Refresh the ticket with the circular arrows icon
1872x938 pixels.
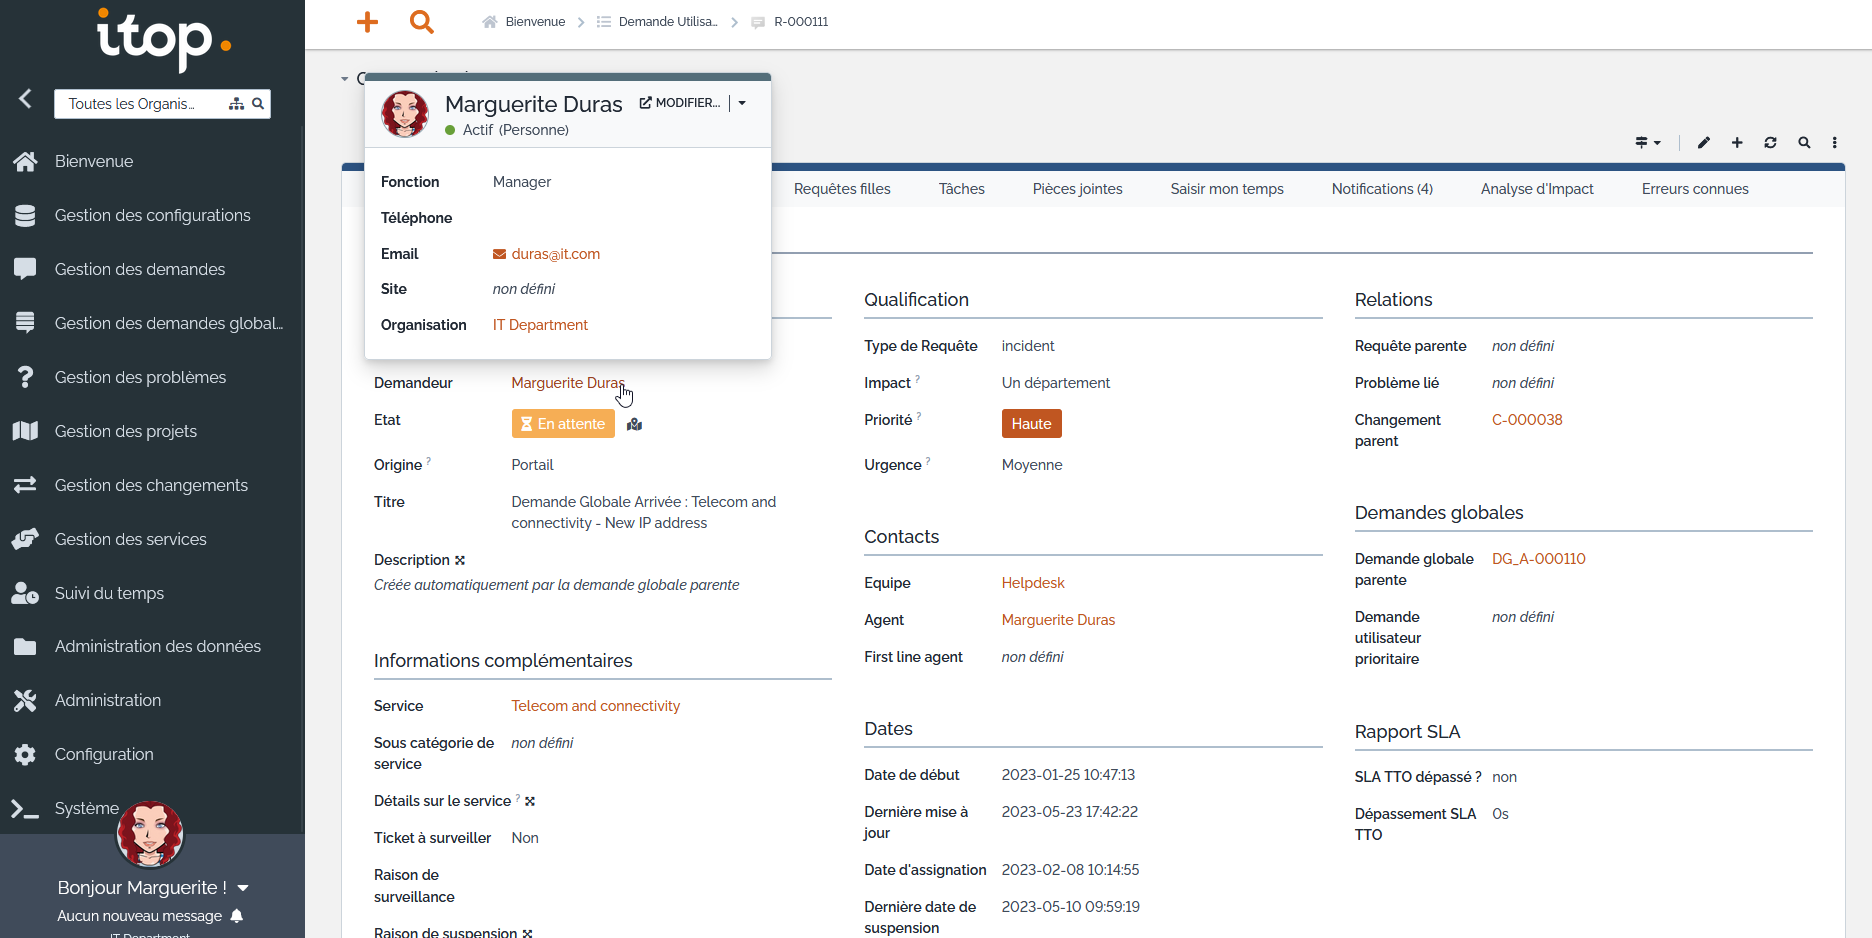(x=1770, y=143)
